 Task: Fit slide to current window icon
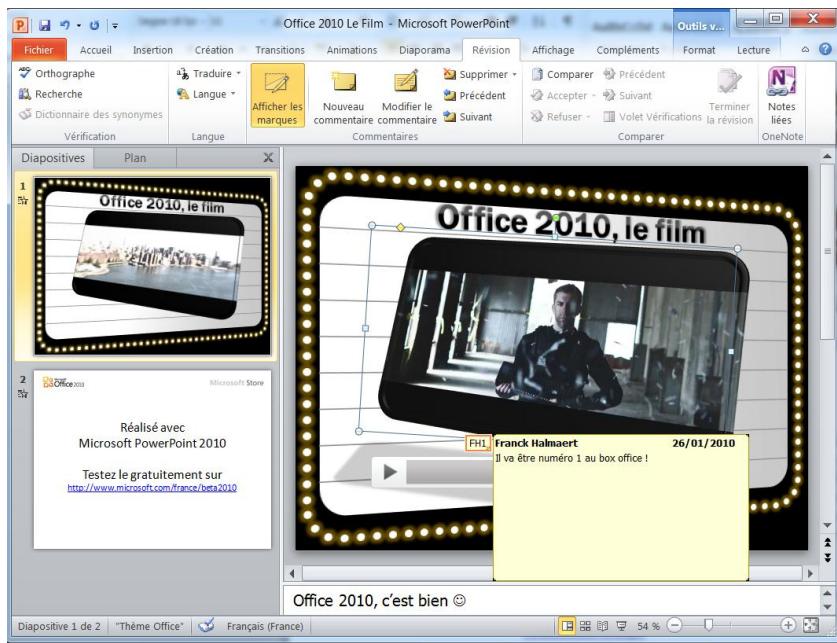pyautogui.click(x=810, y=625)
